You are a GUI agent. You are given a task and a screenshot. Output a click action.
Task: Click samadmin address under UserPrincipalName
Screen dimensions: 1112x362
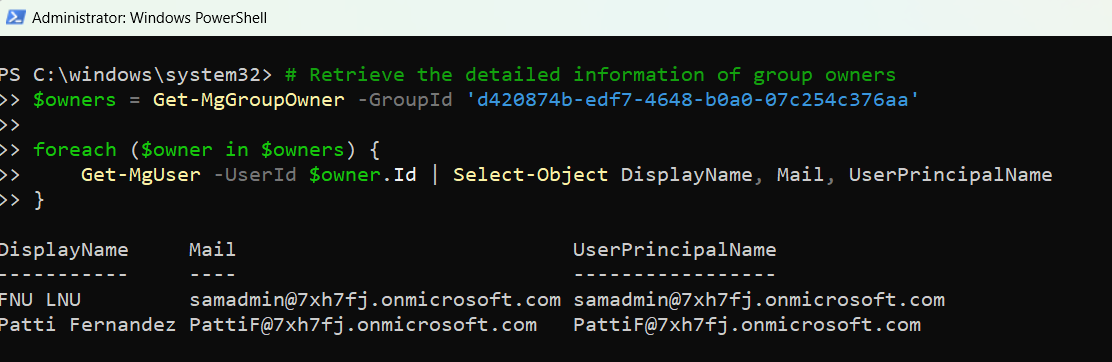759,300
